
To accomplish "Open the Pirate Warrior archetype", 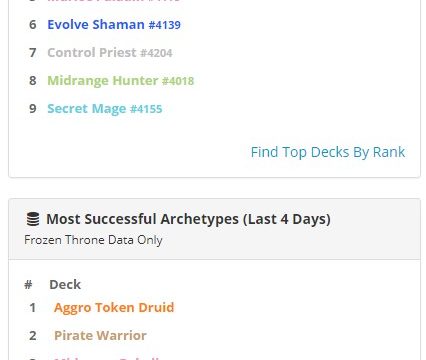I will coord(100,335).
